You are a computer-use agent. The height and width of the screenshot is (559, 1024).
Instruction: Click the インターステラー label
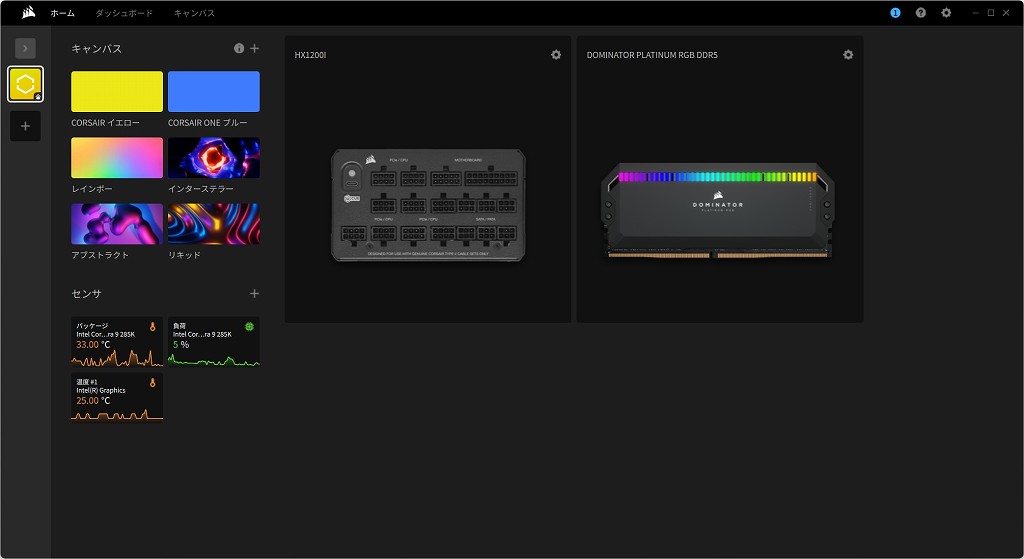pyautogui.click(x=200, y=189)
